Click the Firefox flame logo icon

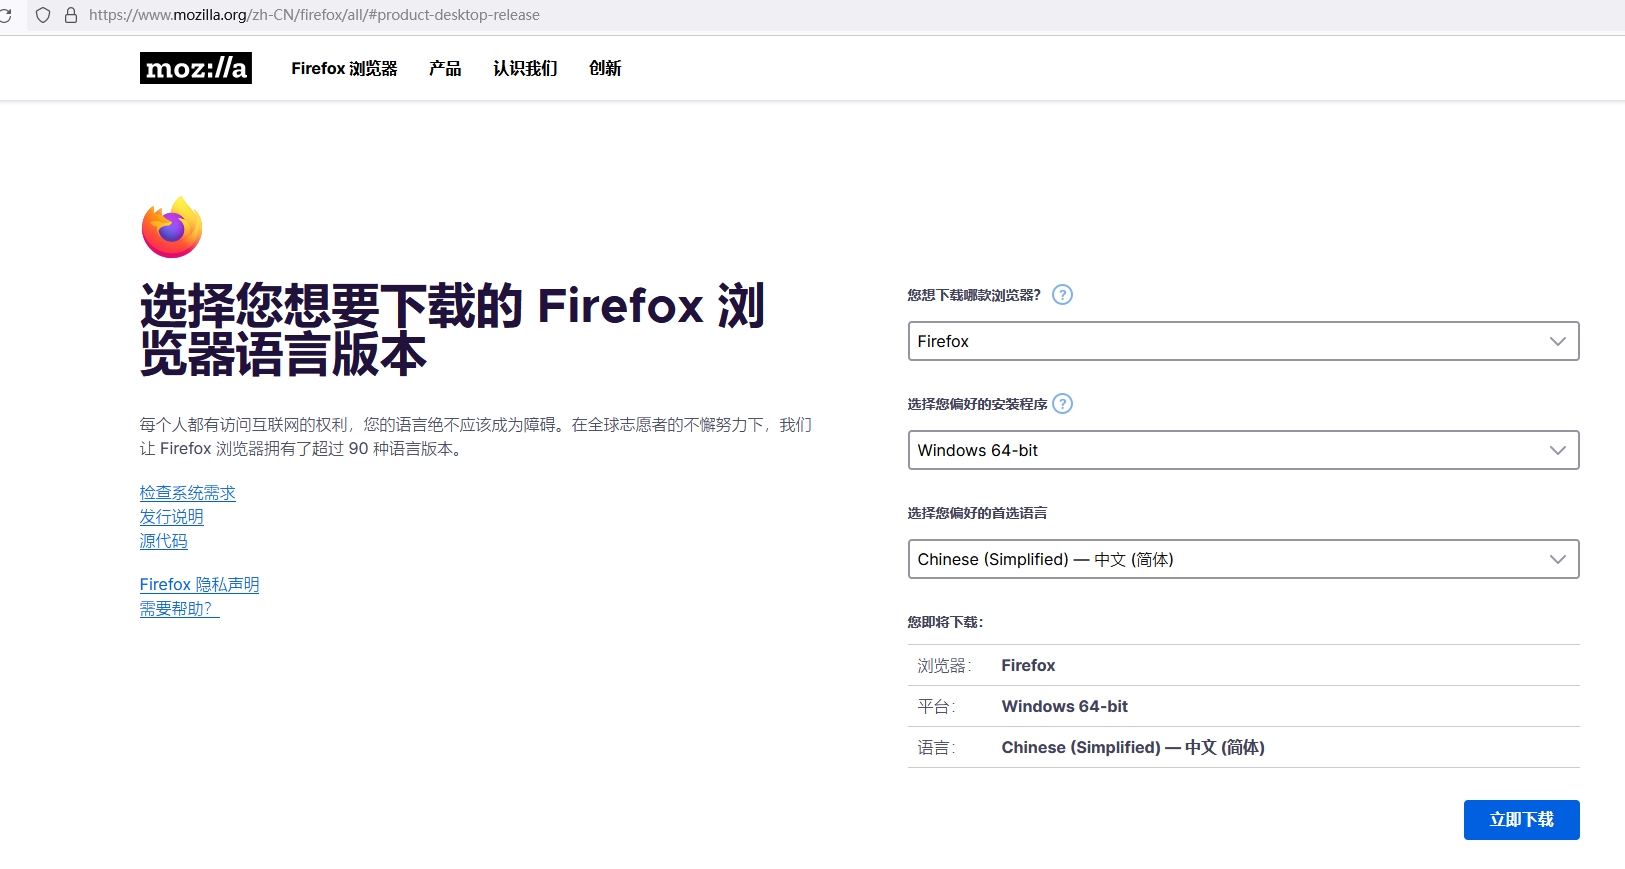pyautogui.click(x=172, y=227)
